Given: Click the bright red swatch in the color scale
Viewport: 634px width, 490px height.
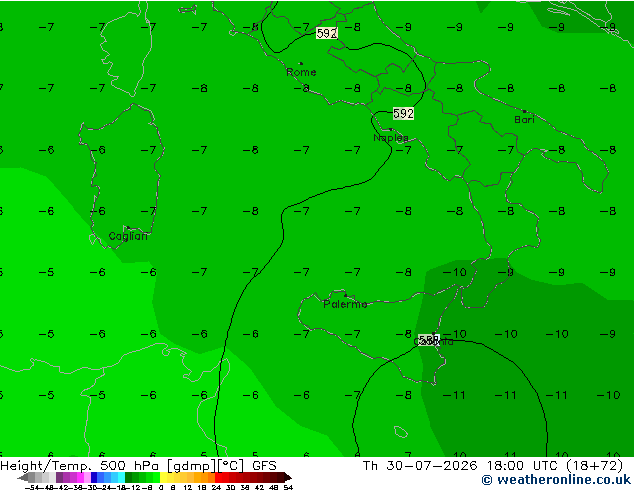Looking at the screenshot, I should [x=218, y=477].
